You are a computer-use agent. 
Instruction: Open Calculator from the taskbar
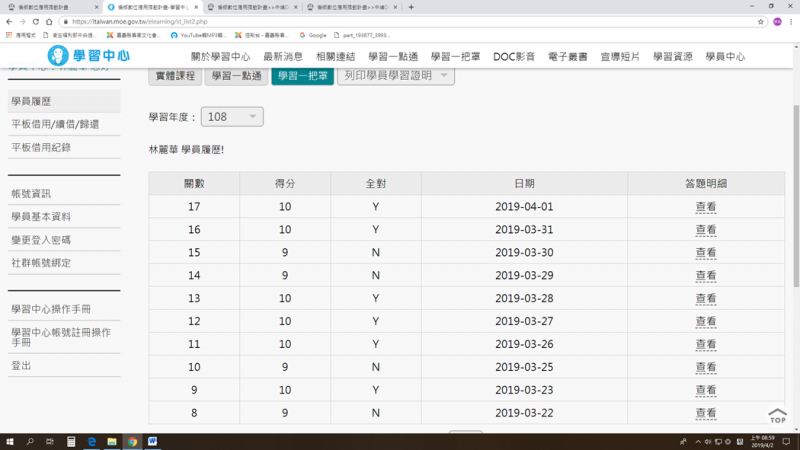click(x=70, y=441)
